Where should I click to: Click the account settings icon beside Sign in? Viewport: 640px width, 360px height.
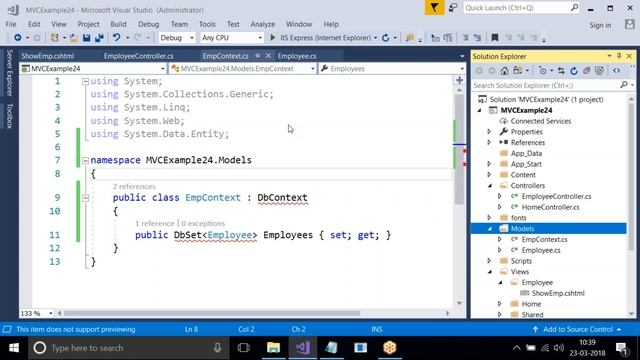point(630,24)
